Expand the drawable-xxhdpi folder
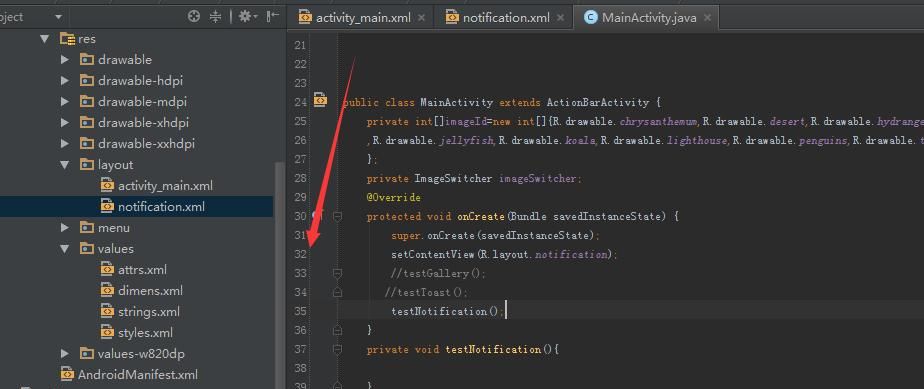 [65, 144]
